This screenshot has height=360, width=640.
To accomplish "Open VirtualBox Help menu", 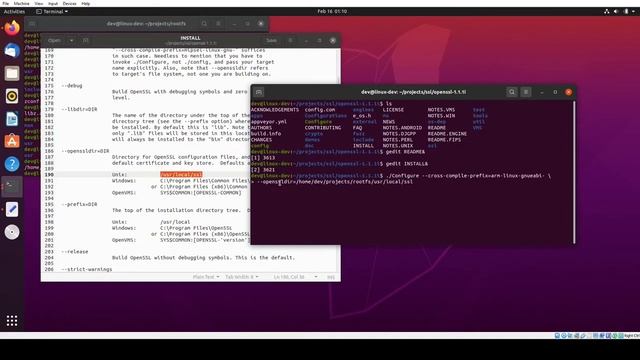I will pyautogui.click(x=86, y=3).
